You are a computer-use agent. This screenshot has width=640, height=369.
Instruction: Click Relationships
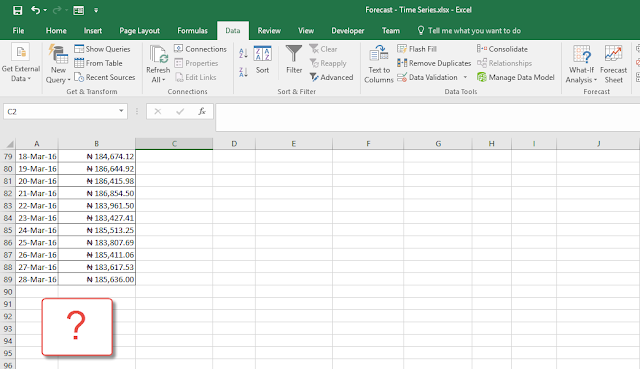tap(504, 63)
